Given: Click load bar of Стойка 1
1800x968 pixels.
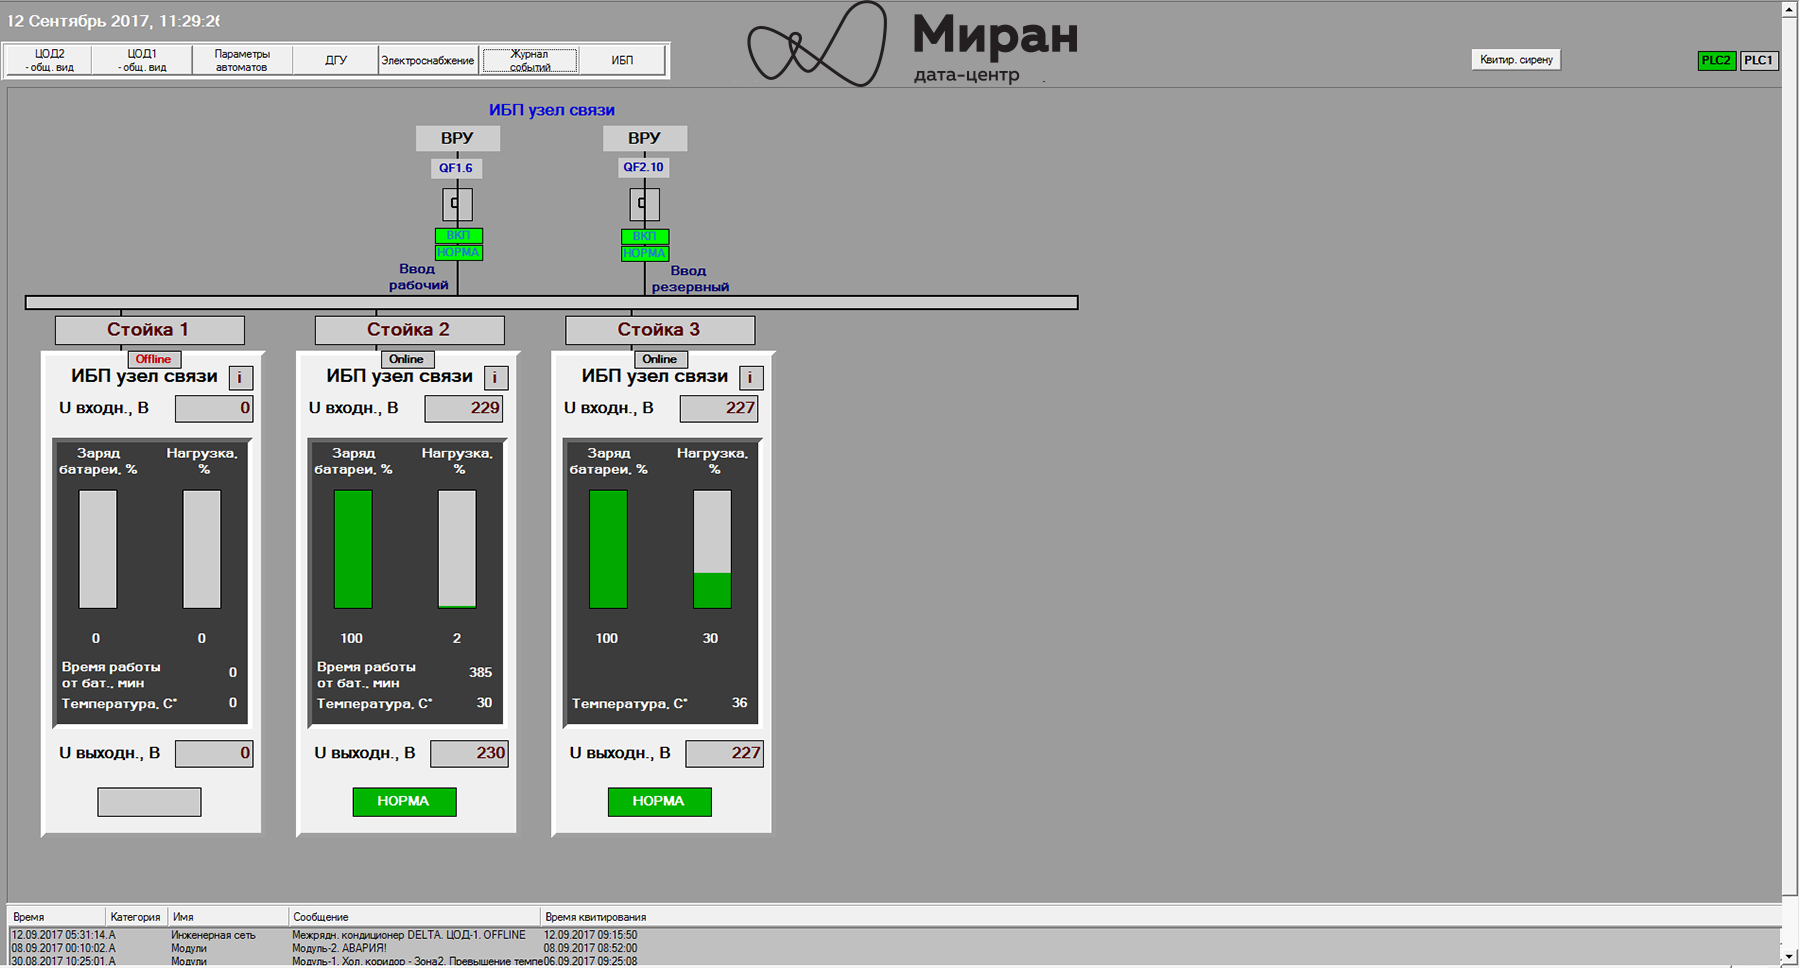Looking at the screenshot, I should pyautogui.click(x=202, y=549).
